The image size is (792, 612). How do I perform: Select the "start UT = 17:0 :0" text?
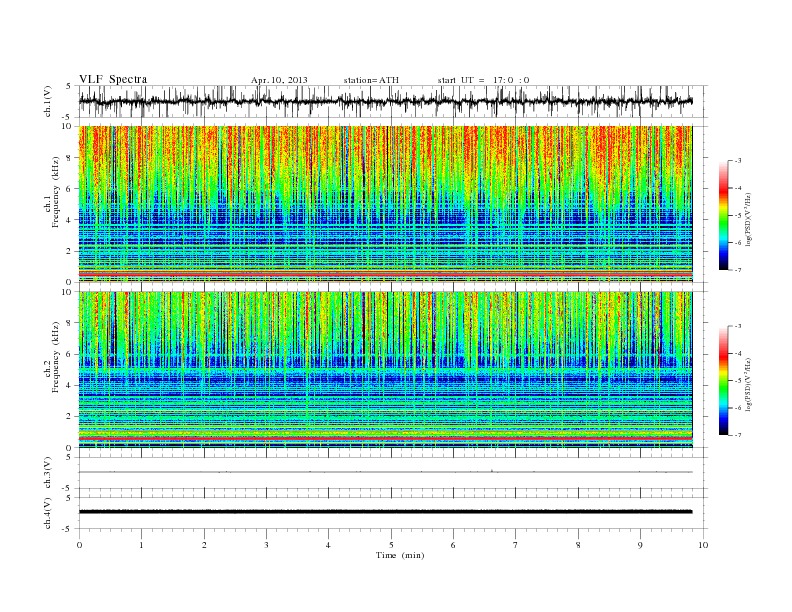[x=483, y=80]
